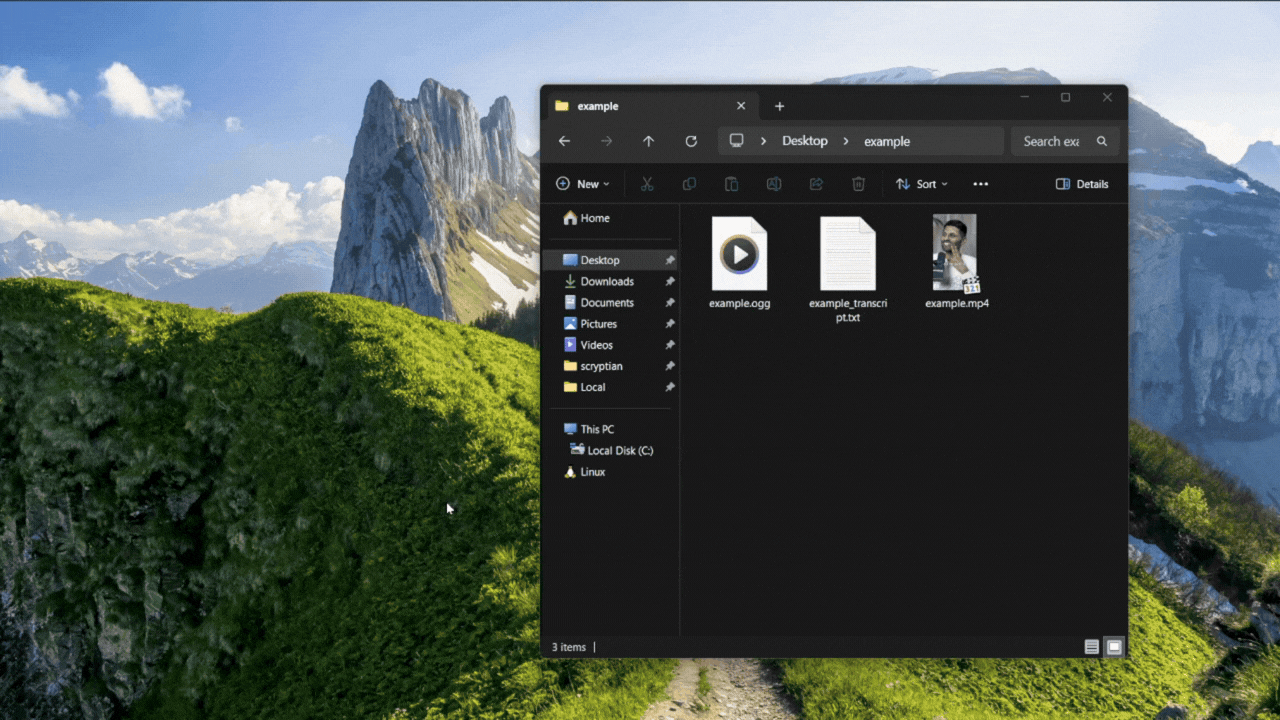Image resolution: width=1280 pixels, height=720 pixels.
Task: Close the example tab
Action: 741,106
